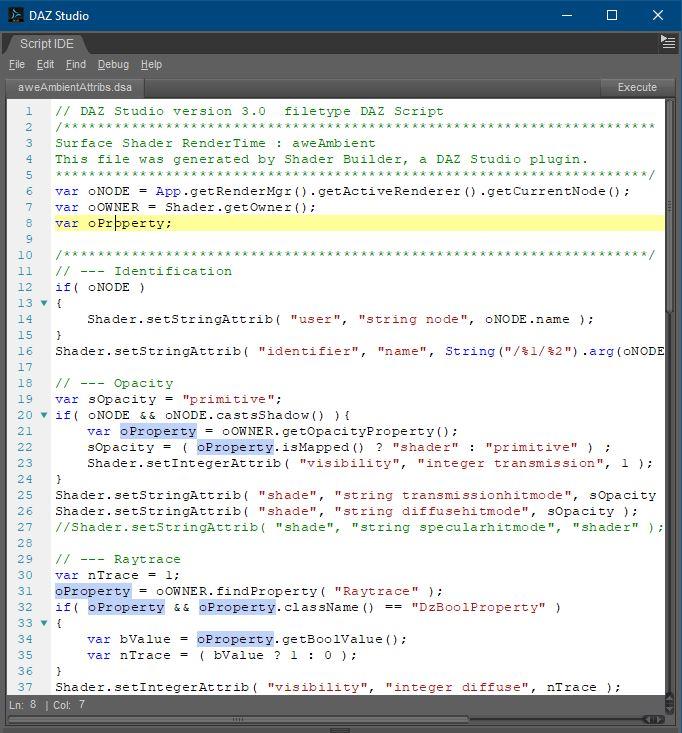This screenshot has width=682, height=733.
Task: Open the Find menu
Action: click(76, 65)
